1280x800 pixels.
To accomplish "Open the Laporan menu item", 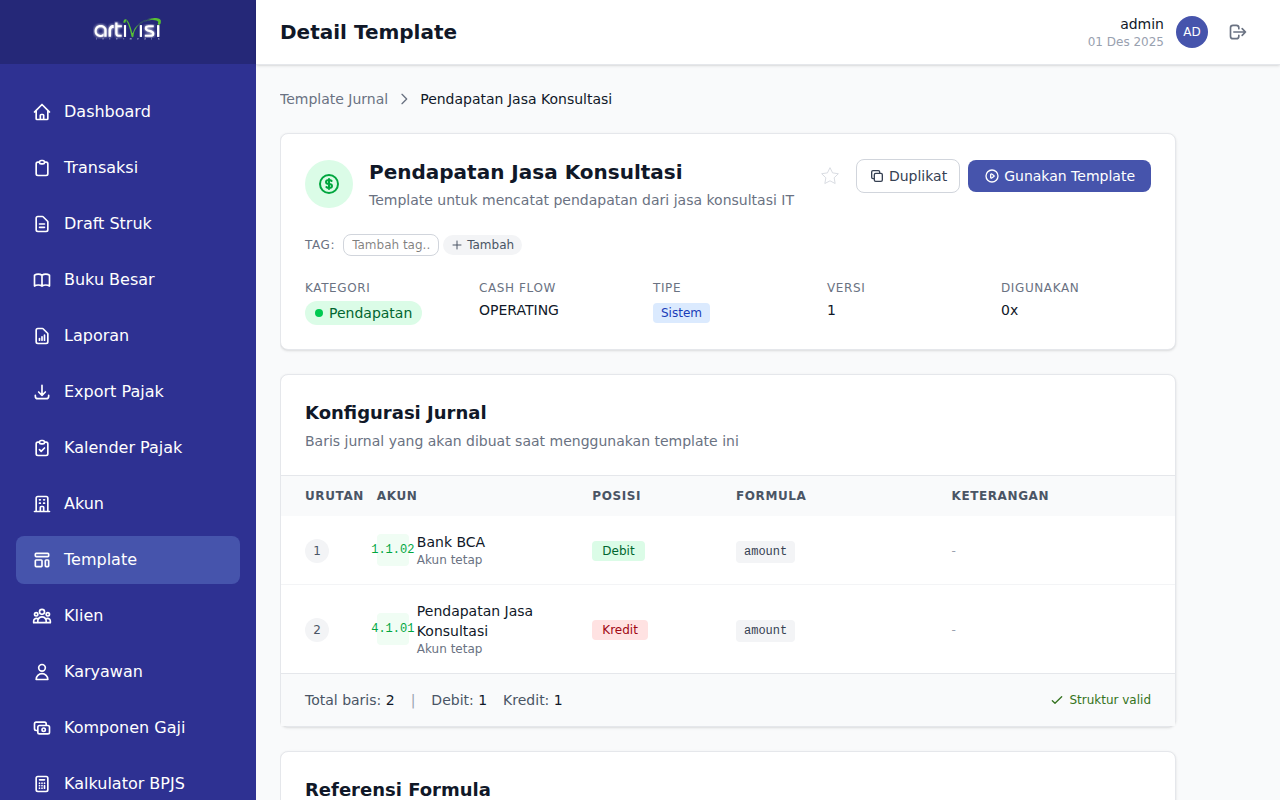I will [96, 336].
